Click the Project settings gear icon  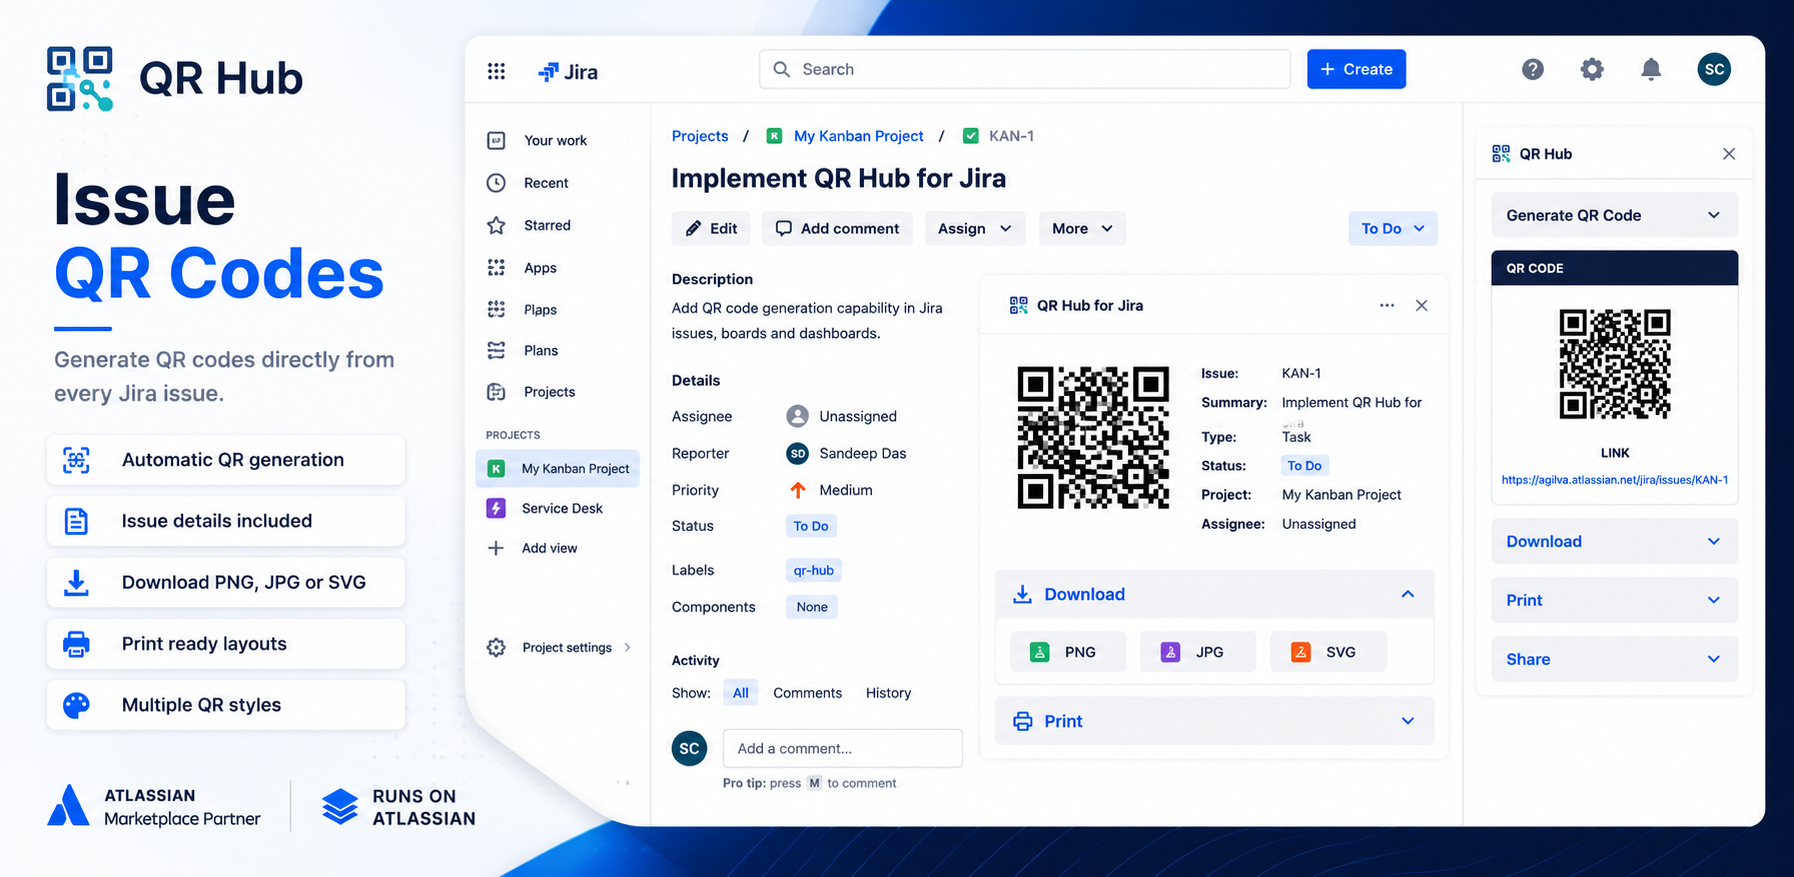pyautogui.click(x=496, y=647)
